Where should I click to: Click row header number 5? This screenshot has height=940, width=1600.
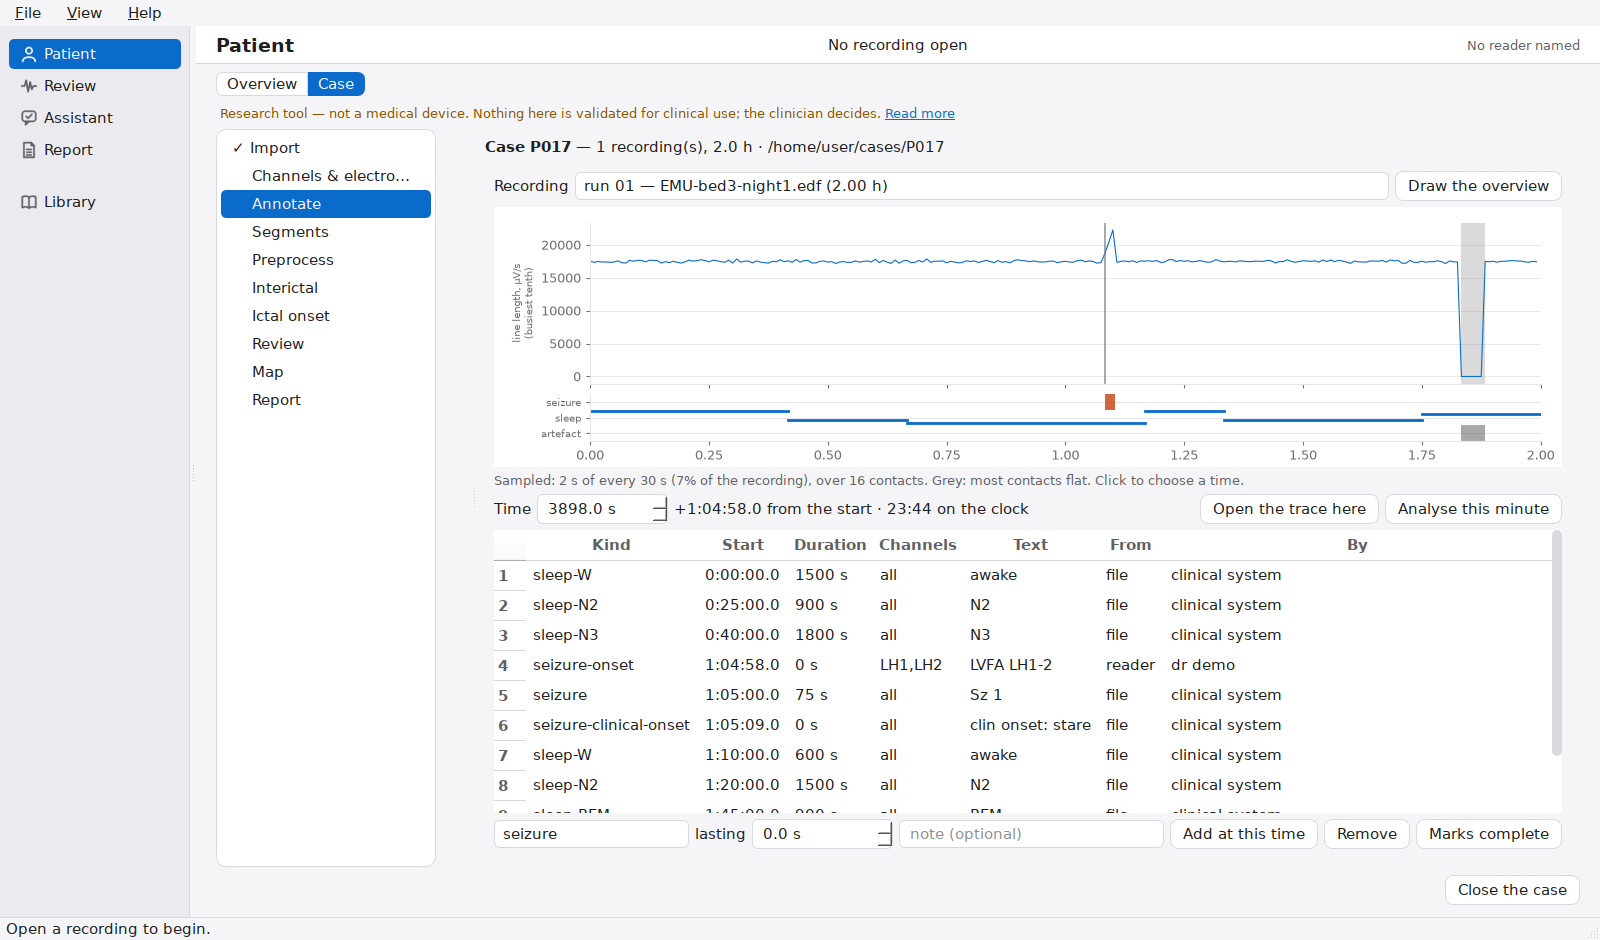tap(510, 695)
